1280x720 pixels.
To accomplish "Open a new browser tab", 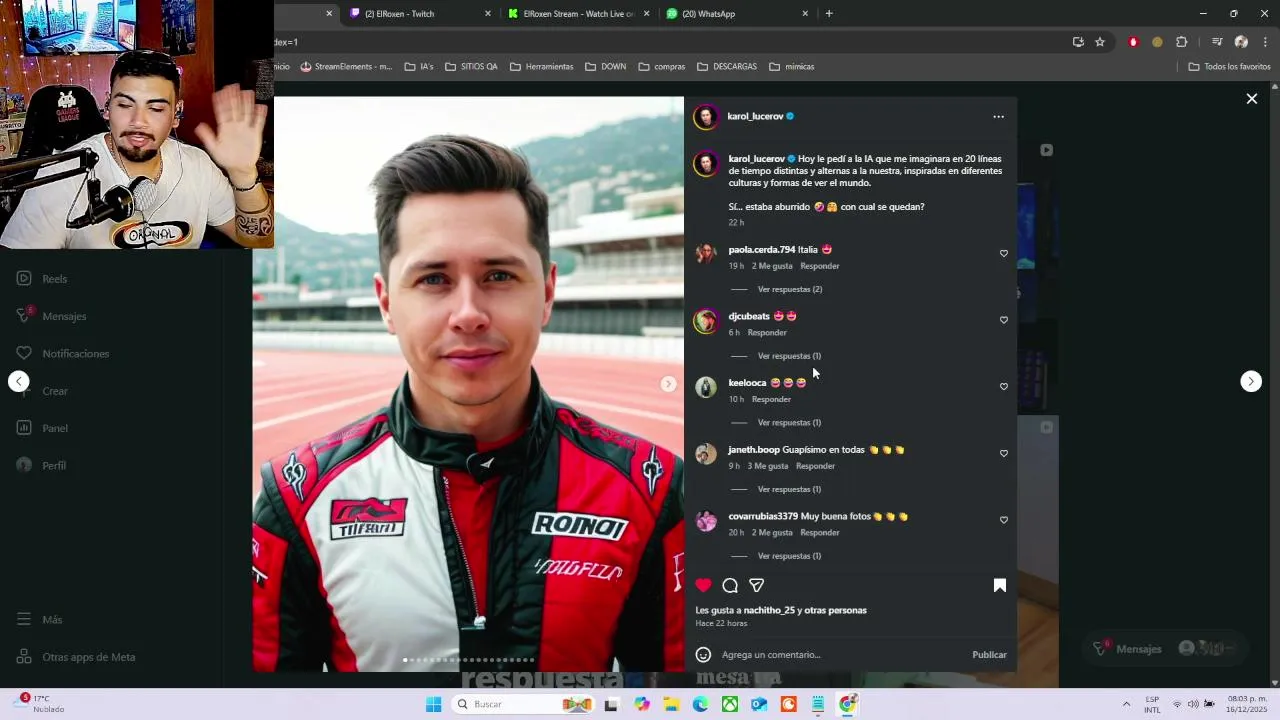I will click(x=829, y=14).
